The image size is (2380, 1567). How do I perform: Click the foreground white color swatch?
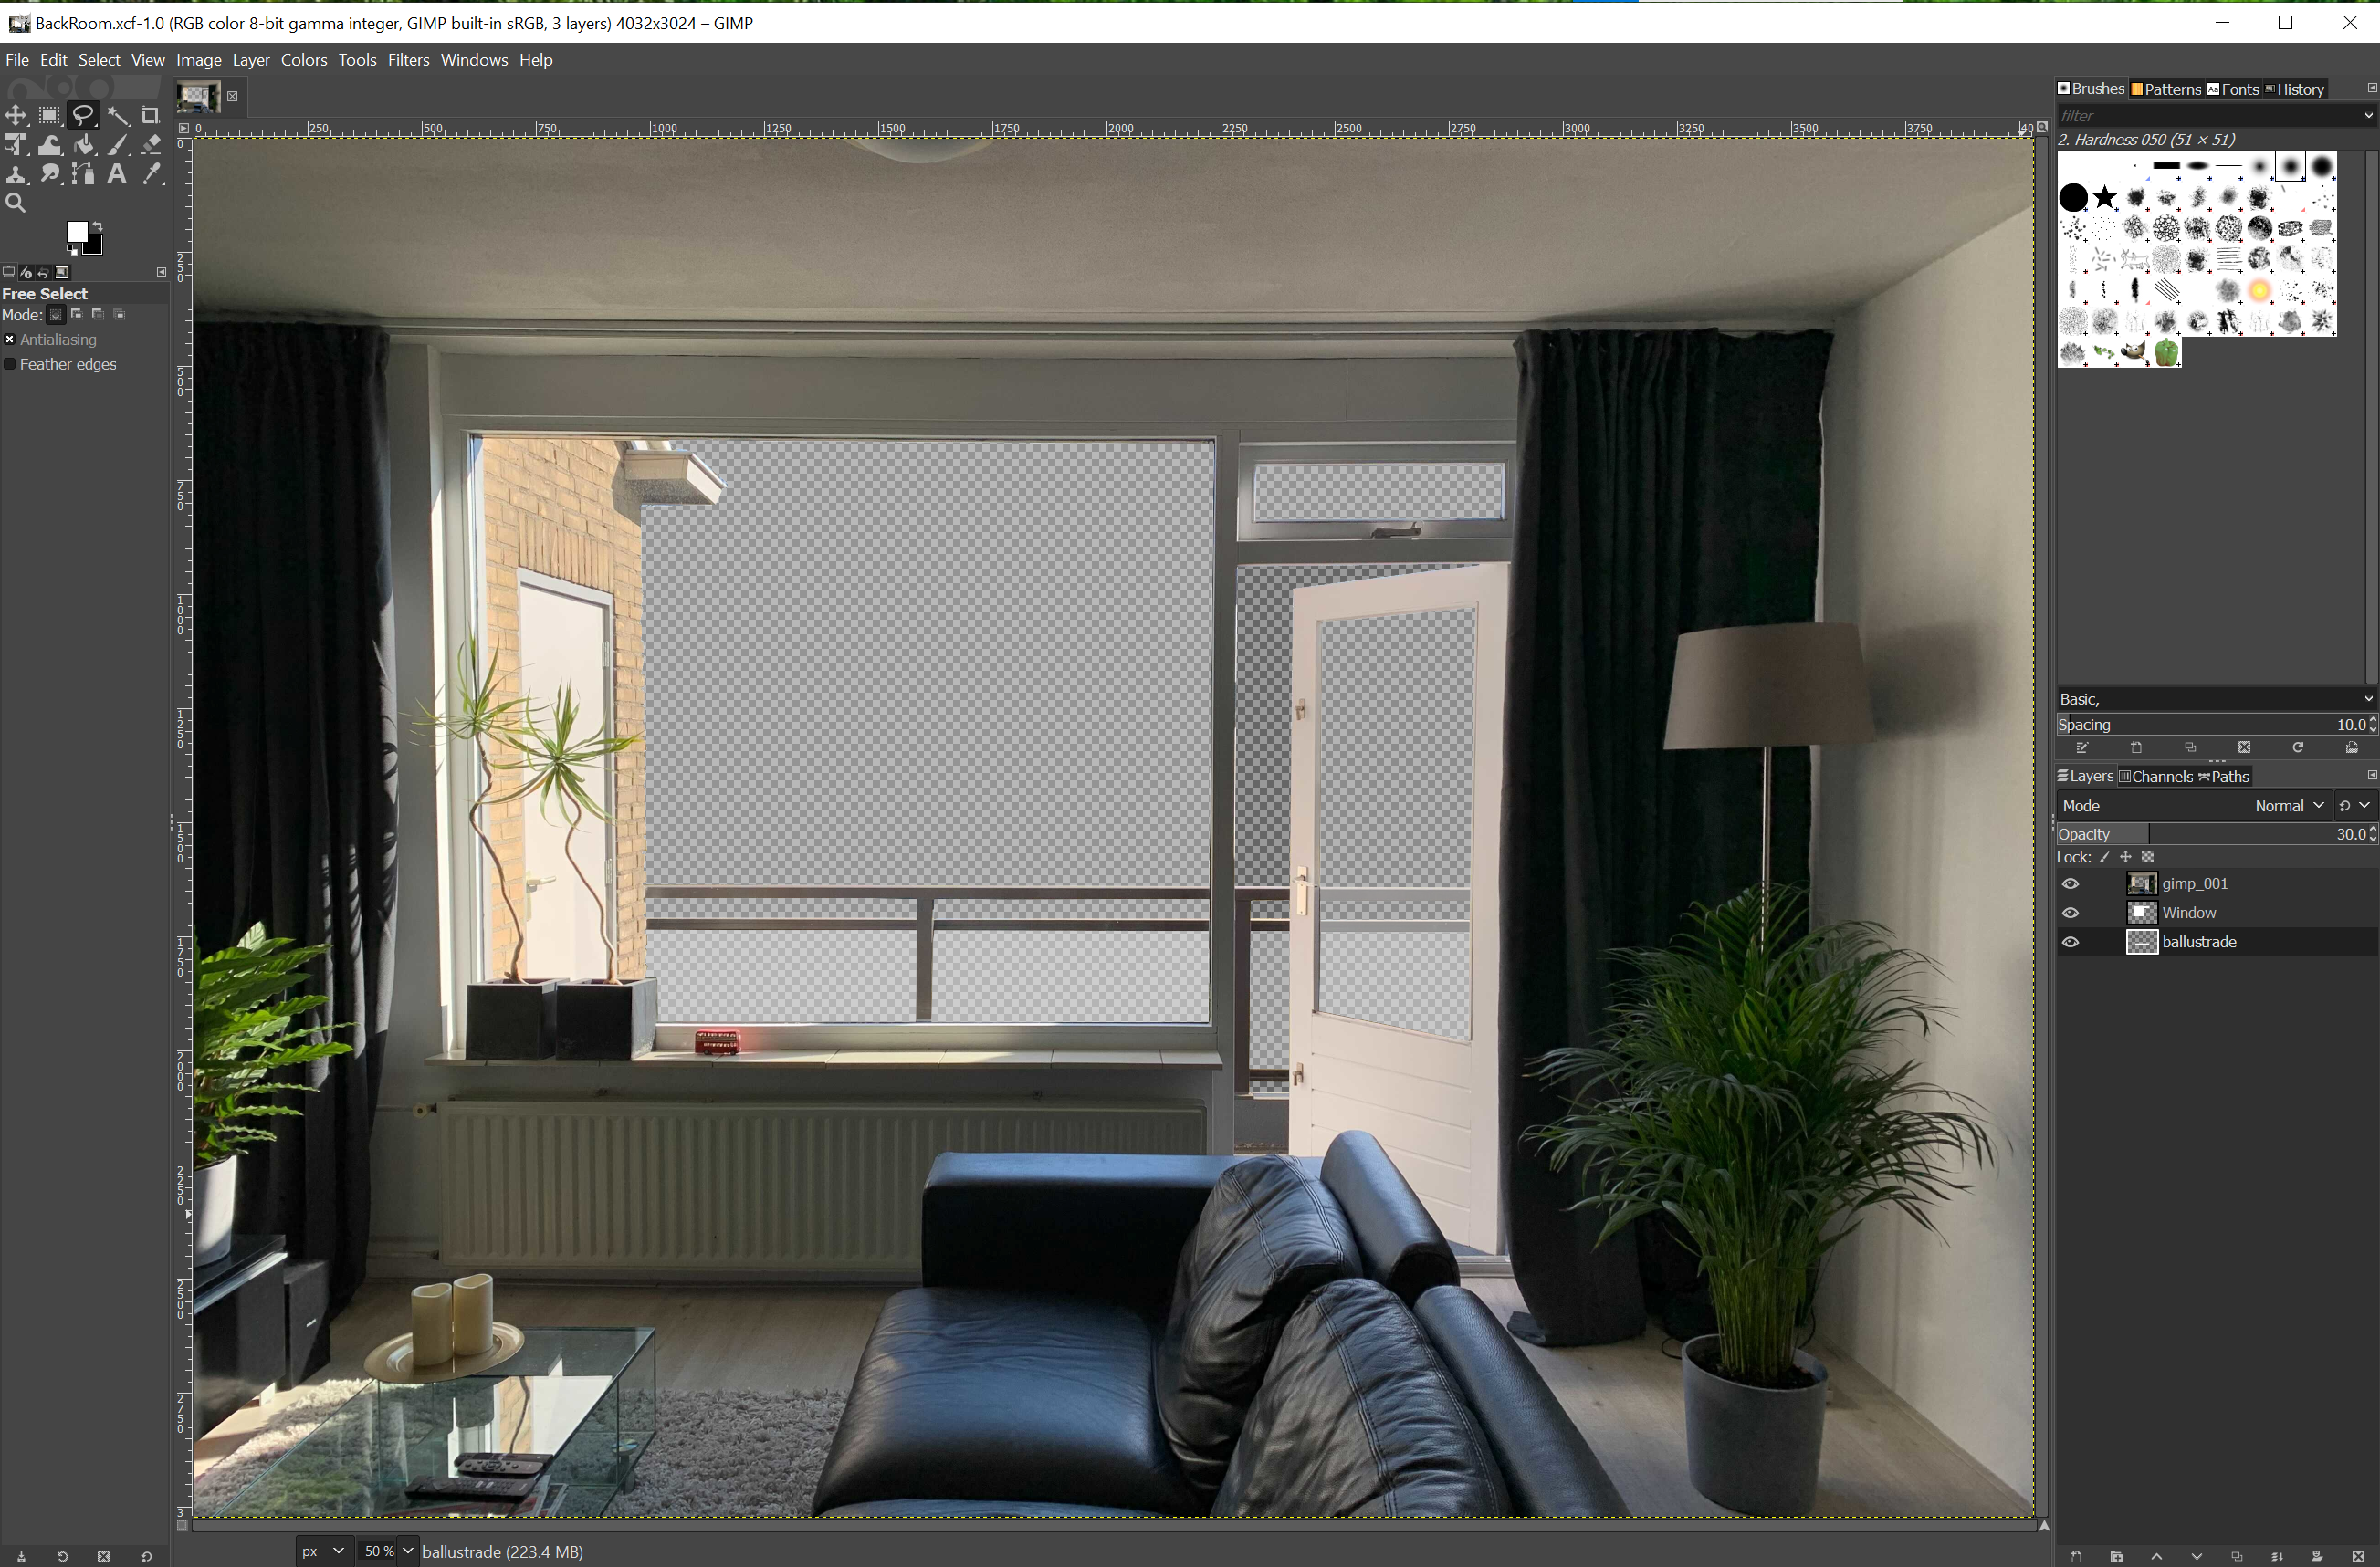(77, 233)
